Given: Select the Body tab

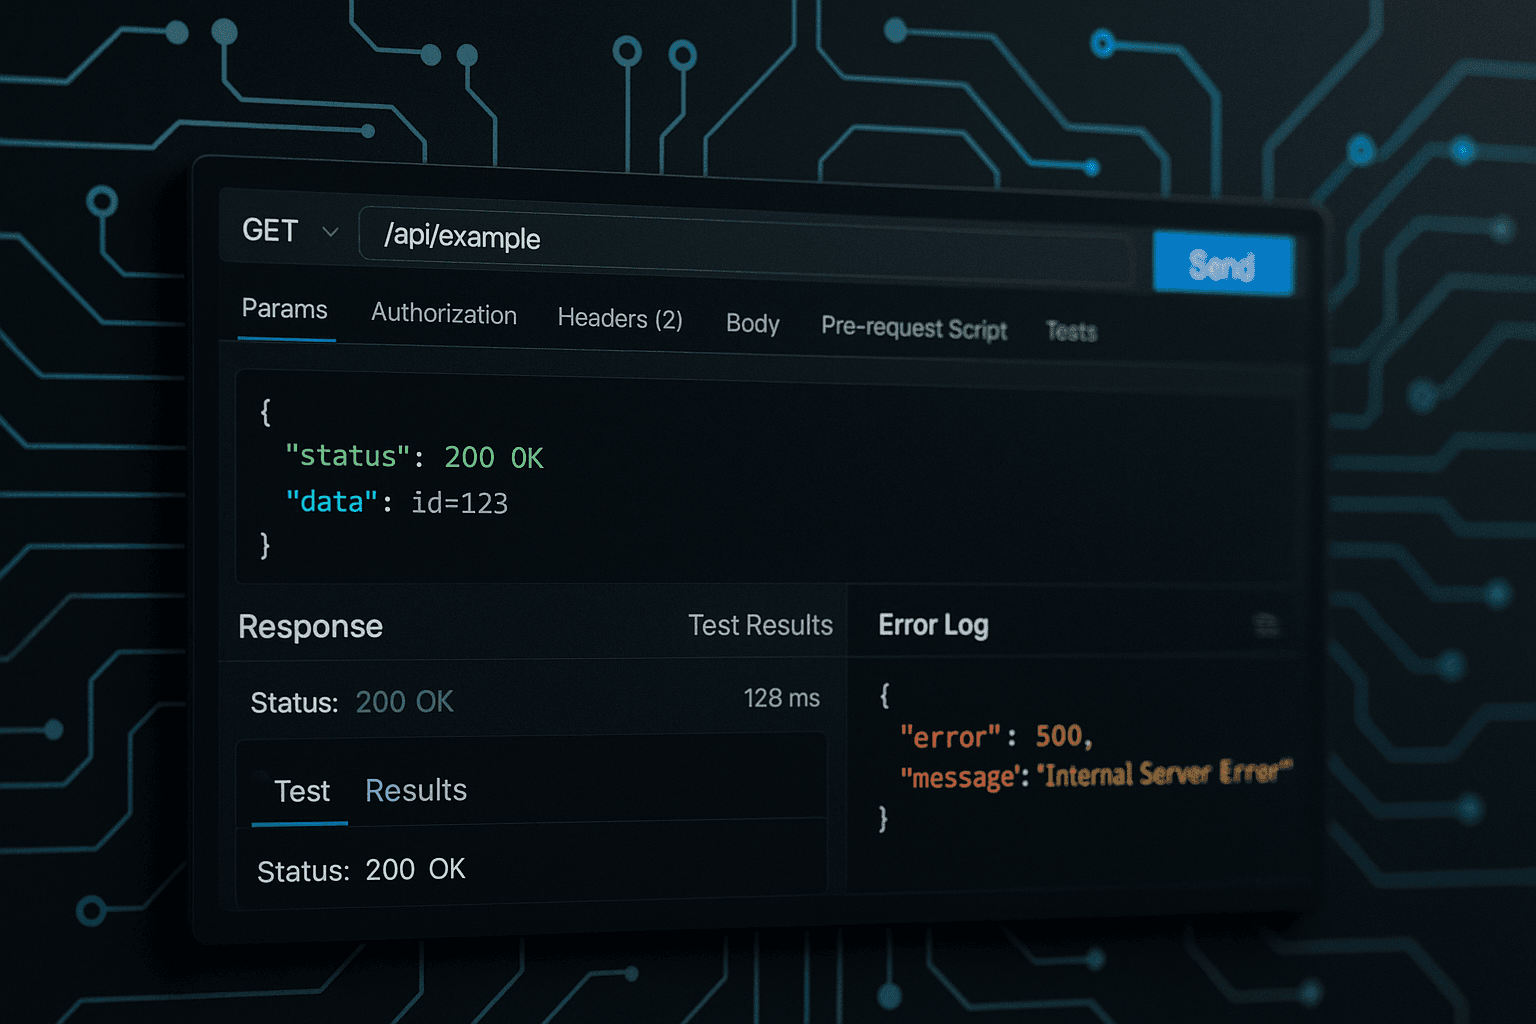Looking at the screenshot, I should click(752, 323).
